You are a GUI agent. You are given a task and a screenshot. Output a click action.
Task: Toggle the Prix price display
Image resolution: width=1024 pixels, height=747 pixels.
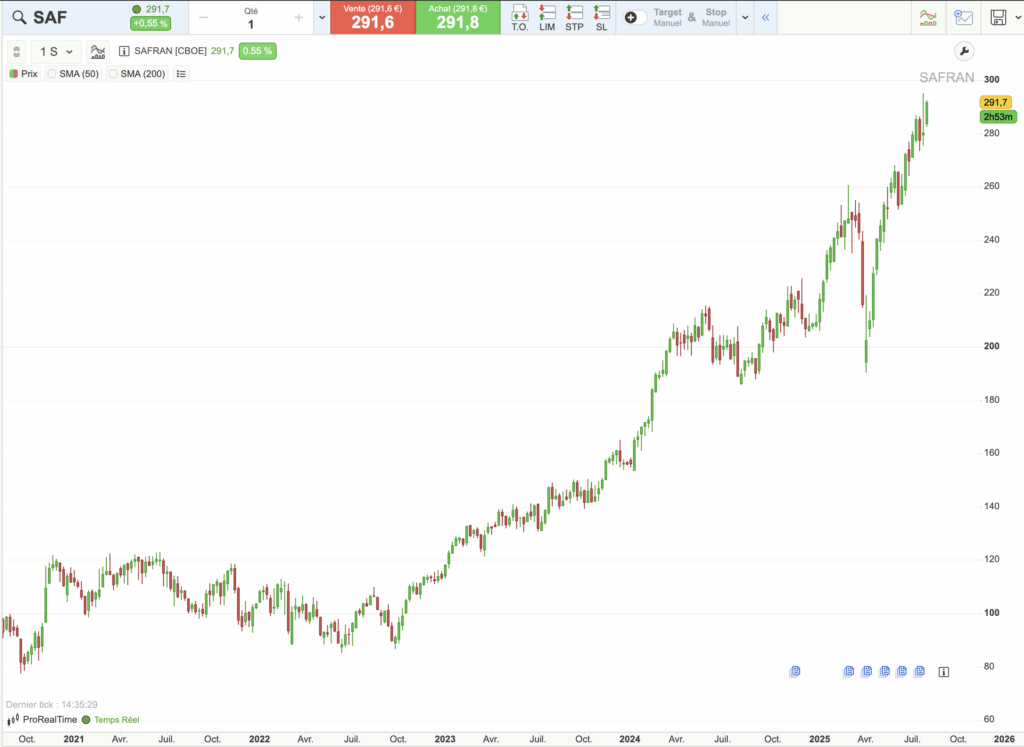pyautogui.click(x=23, y=73)
